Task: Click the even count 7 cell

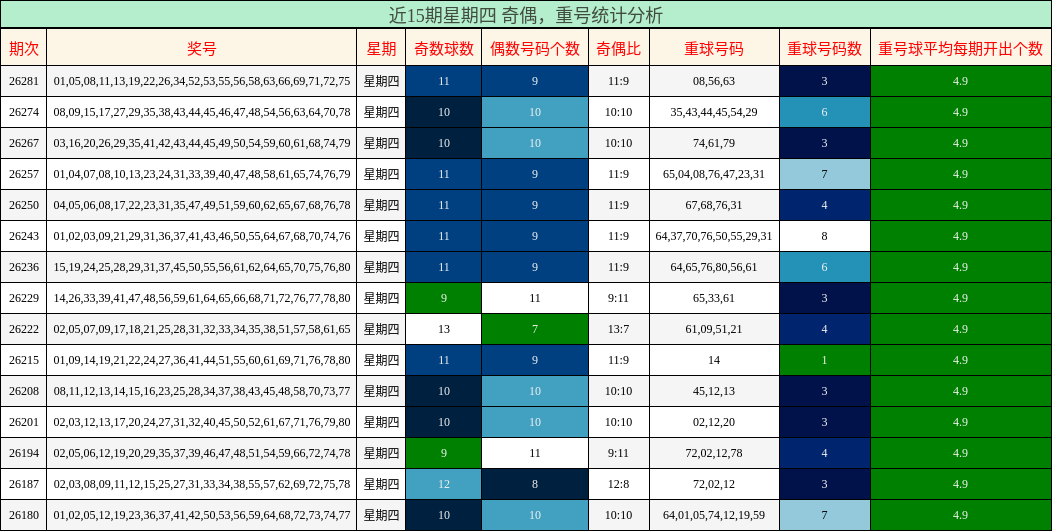Action: [x=535, y=329]
